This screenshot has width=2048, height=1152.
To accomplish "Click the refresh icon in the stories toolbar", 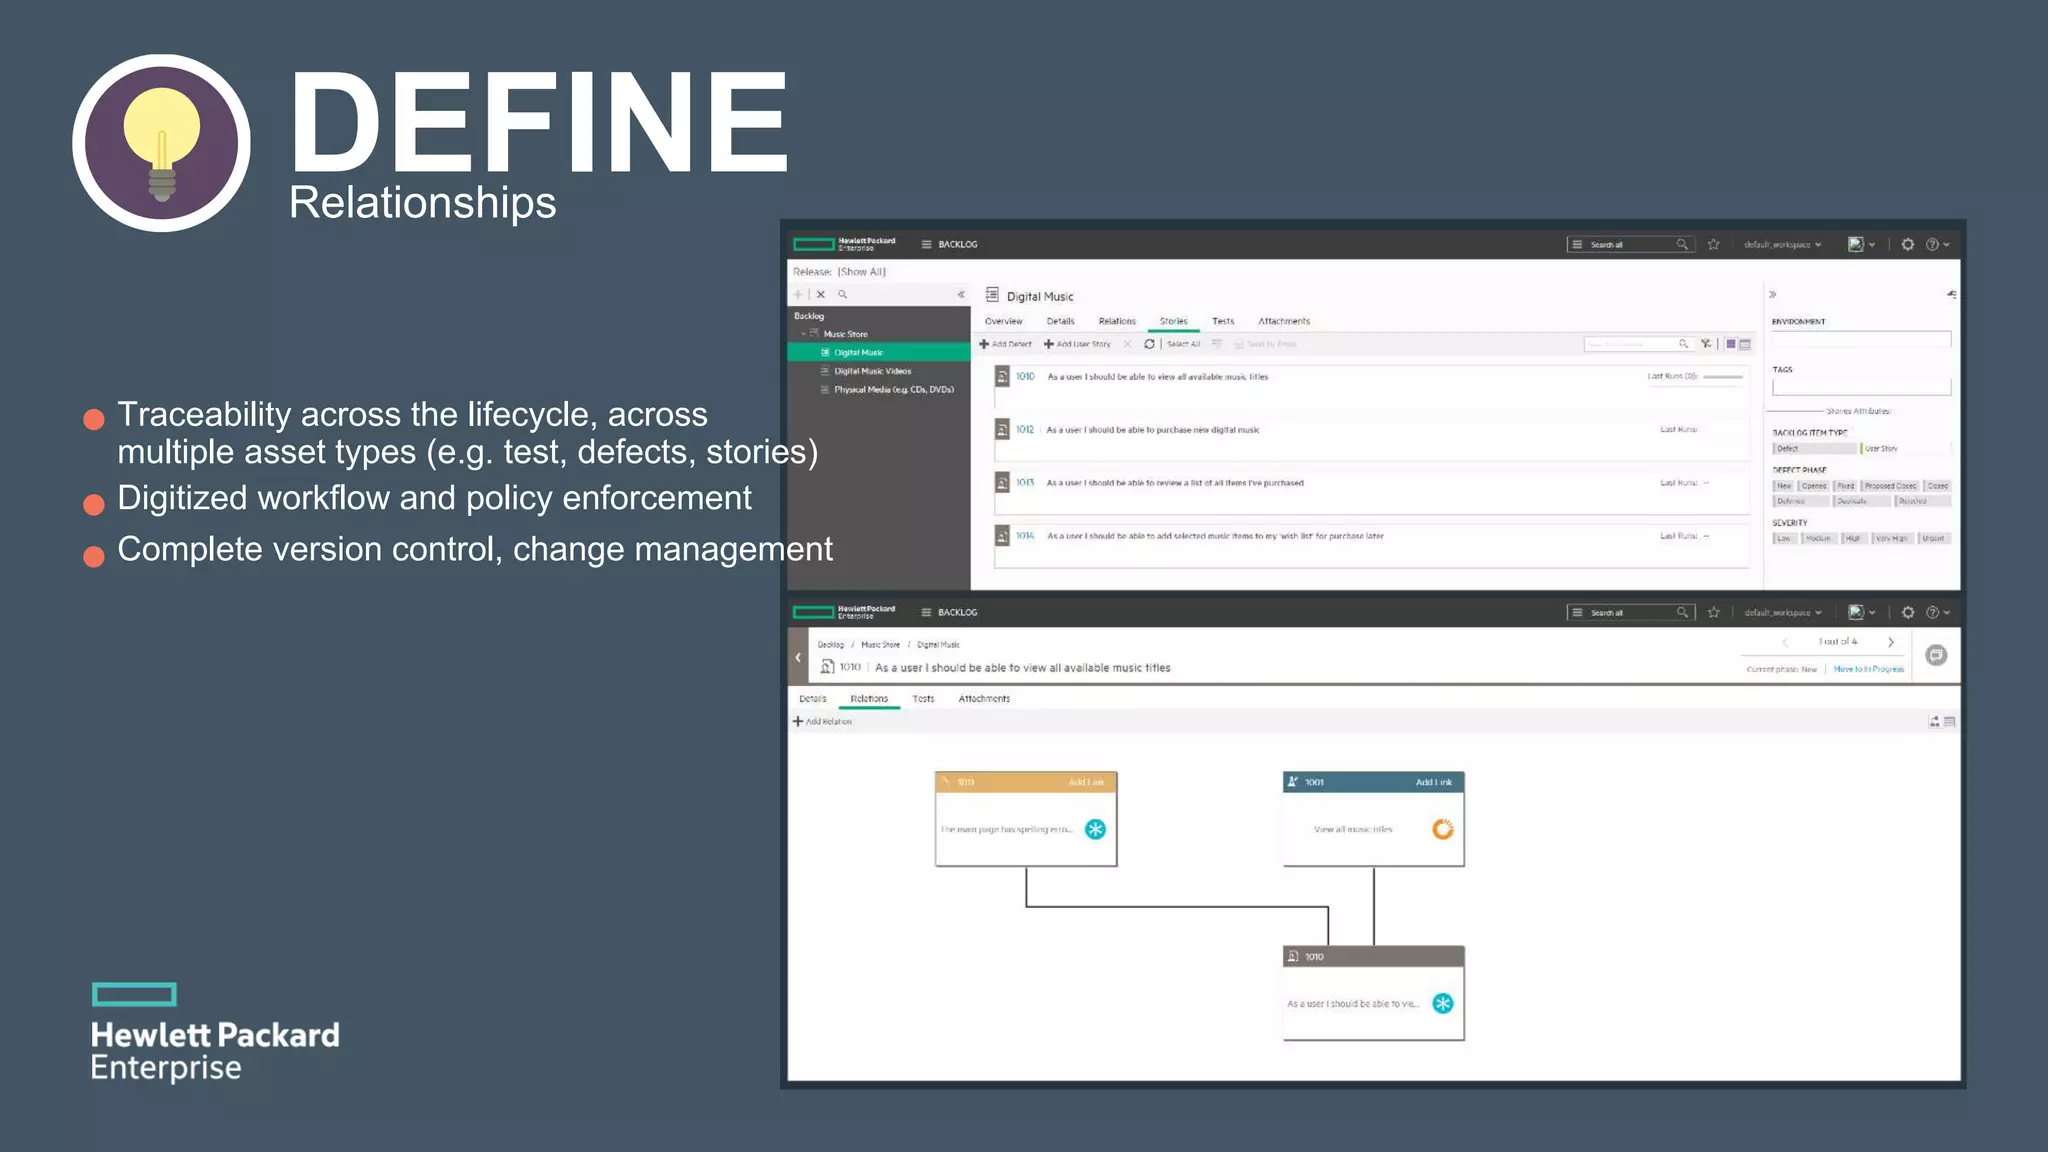I will pos(1149,344).
